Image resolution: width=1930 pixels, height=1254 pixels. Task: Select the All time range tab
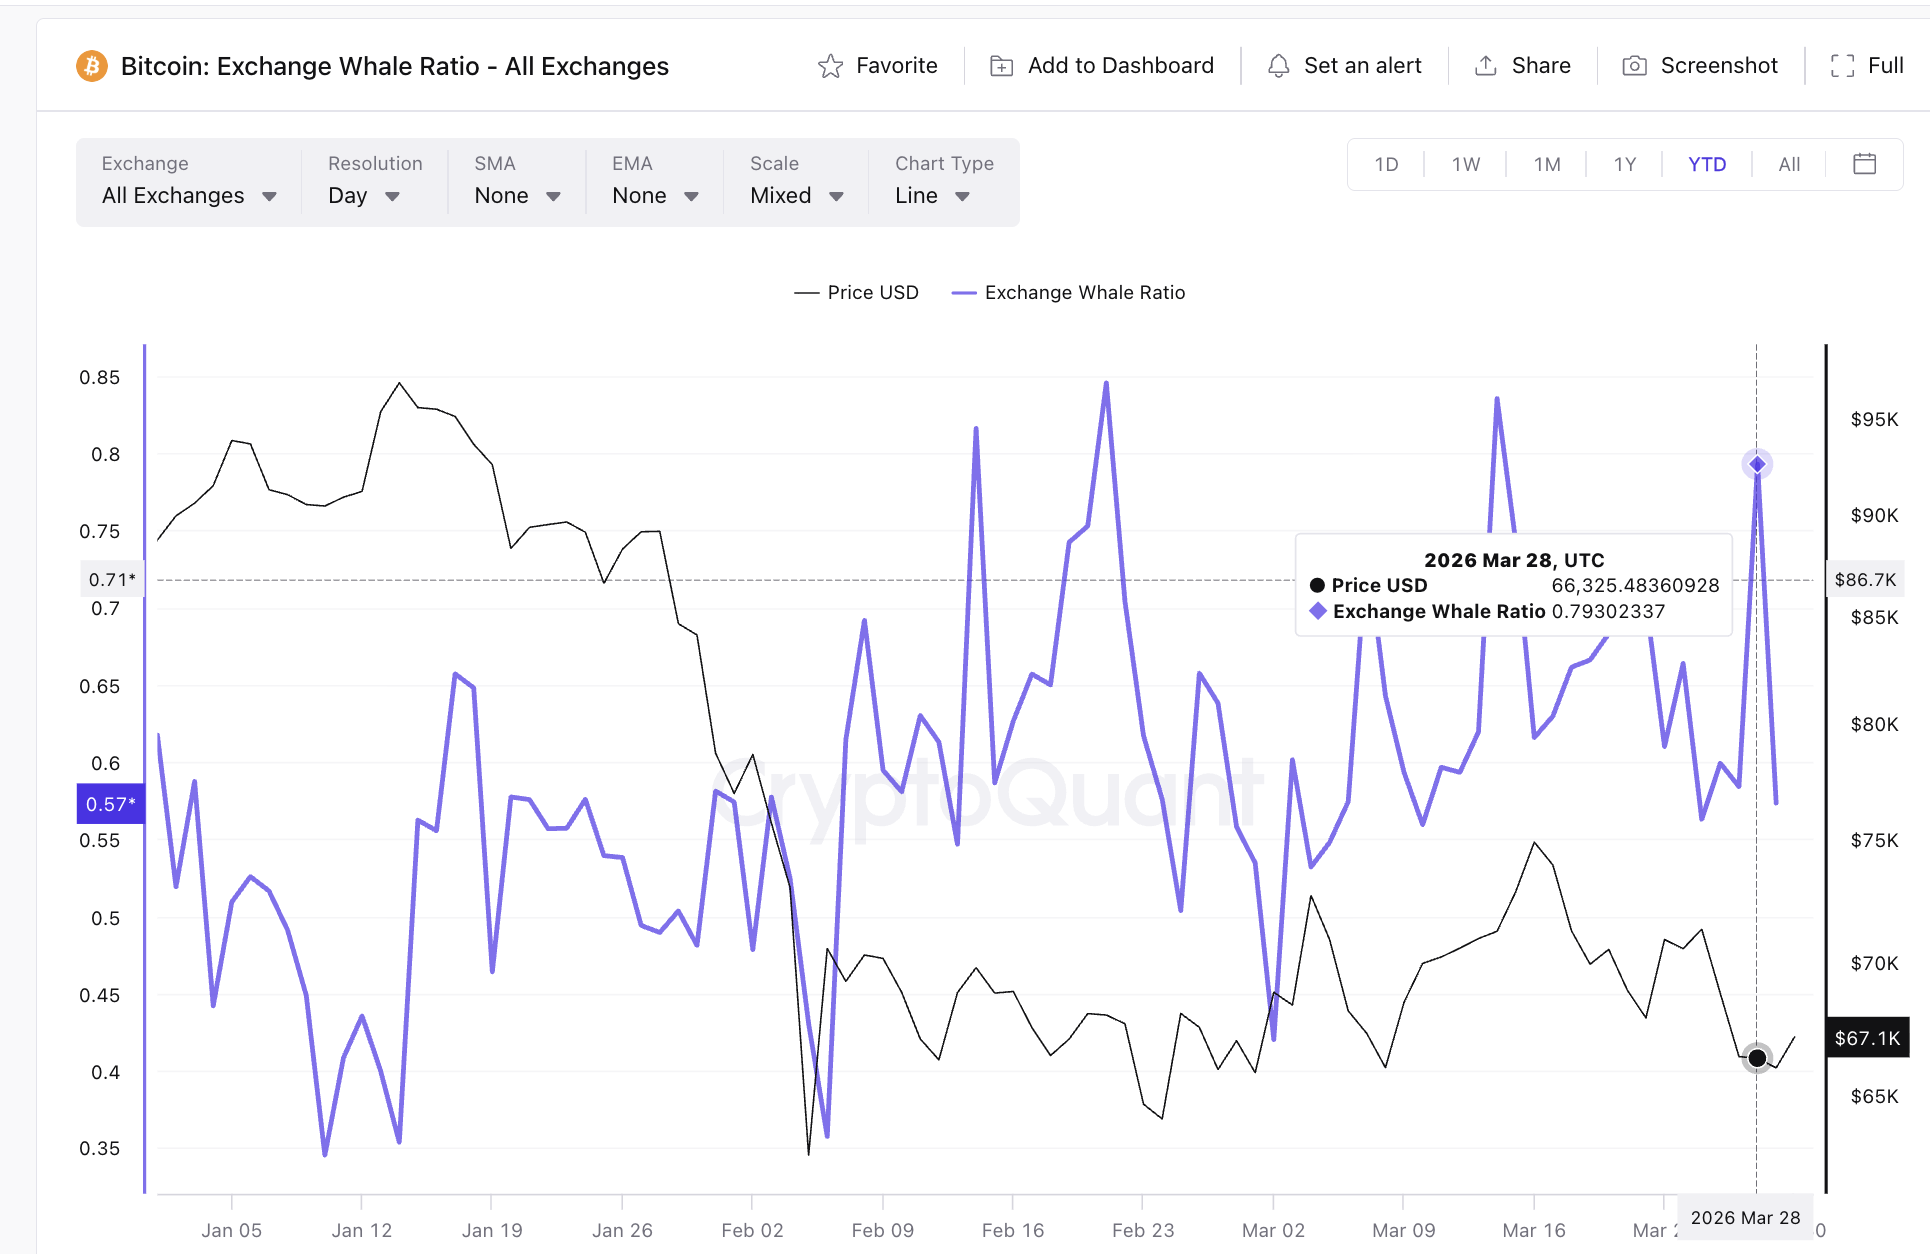(1789, 163)
